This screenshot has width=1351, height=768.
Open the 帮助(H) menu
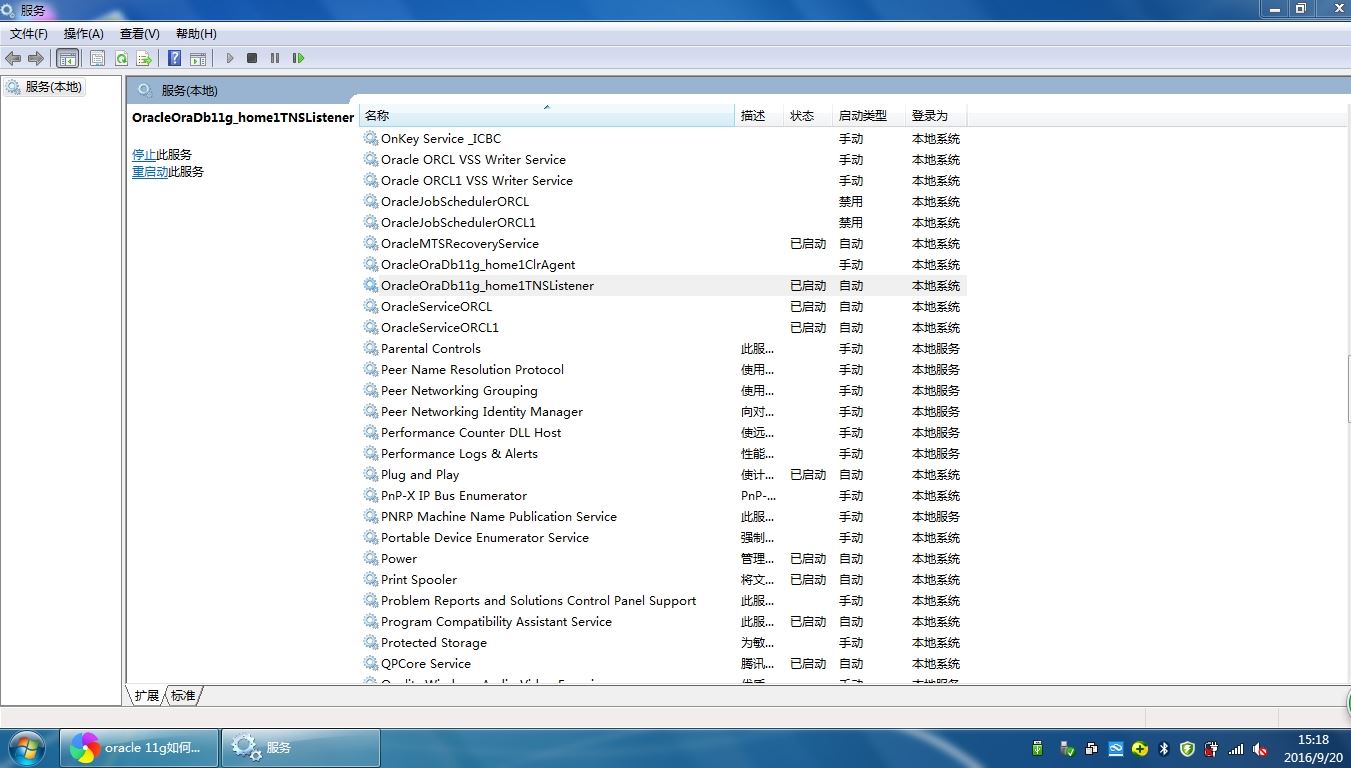196,33
